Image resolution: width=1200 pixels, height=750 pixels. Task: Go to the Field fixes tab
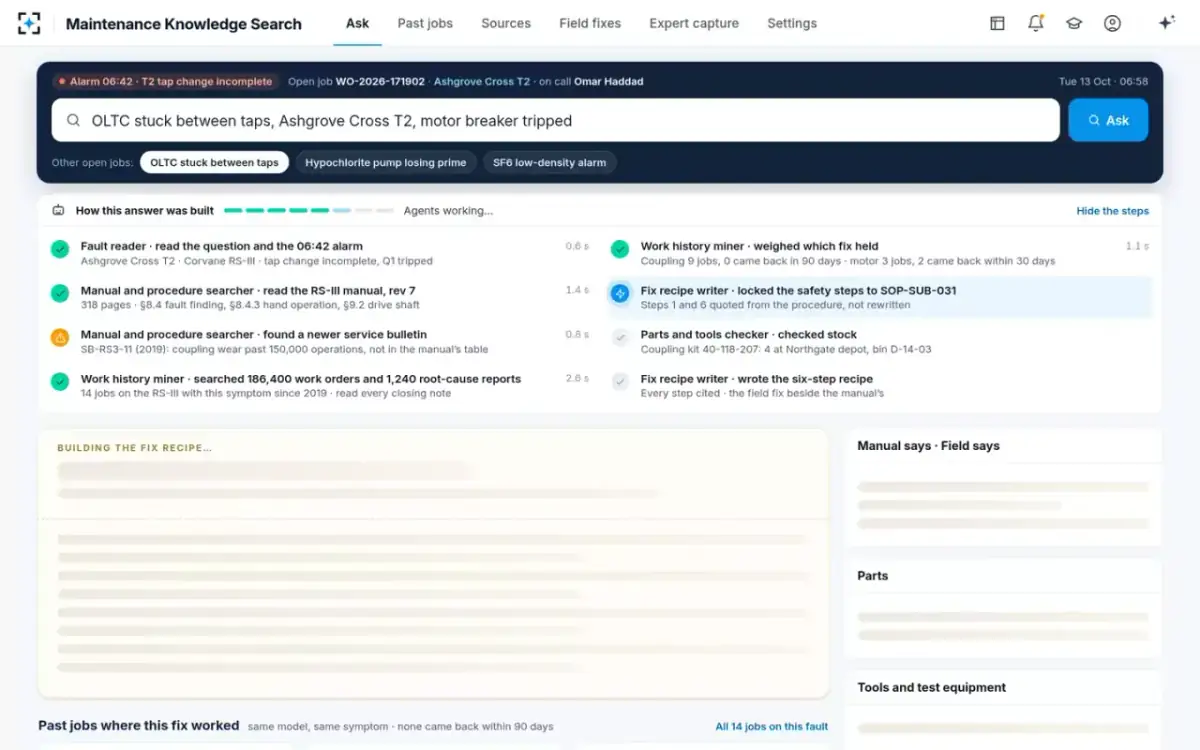[x=590, y=23]
